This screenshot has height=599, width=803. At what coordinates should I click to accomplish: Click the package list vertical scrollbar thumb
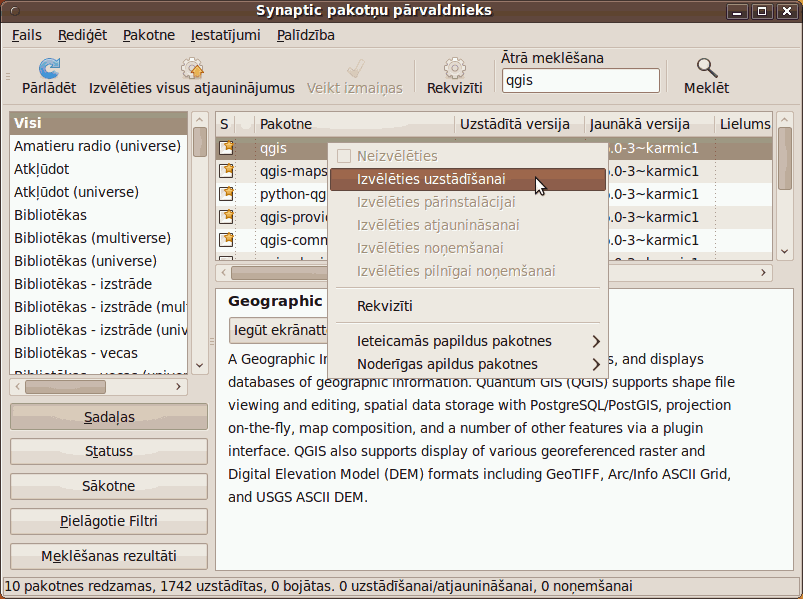coord(784,159)
